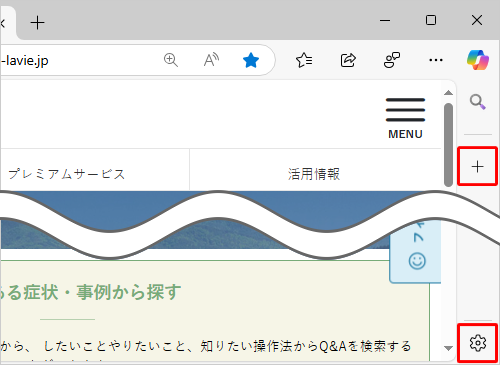Click the vertical scrollbar thumb
The image size is (500, 365).
tap(448, 145)
